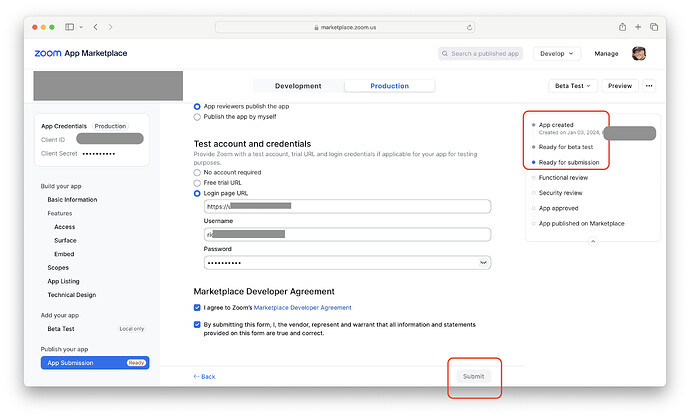The height and width of the screenshot is (418, 690).
Task: Open Access under Features
Action: (65, 227)
